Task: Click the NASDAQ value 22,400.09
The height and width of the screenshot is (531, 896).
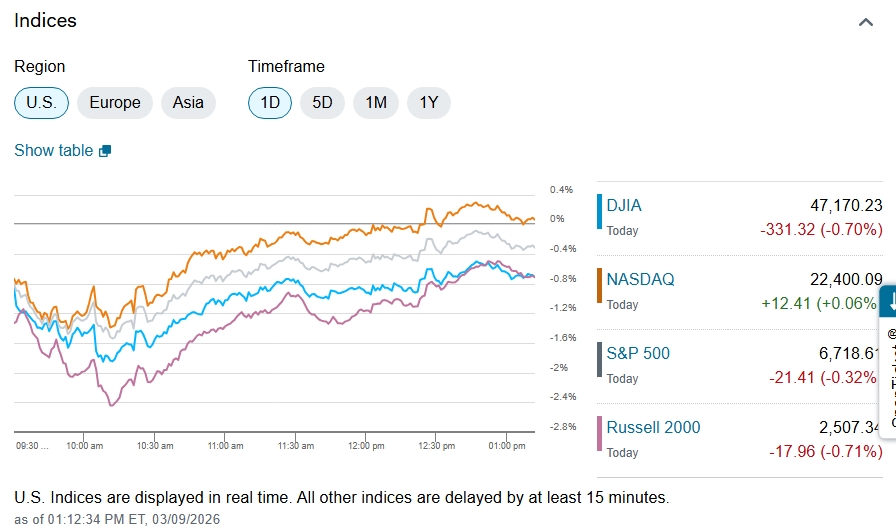Action: point(846,279)
